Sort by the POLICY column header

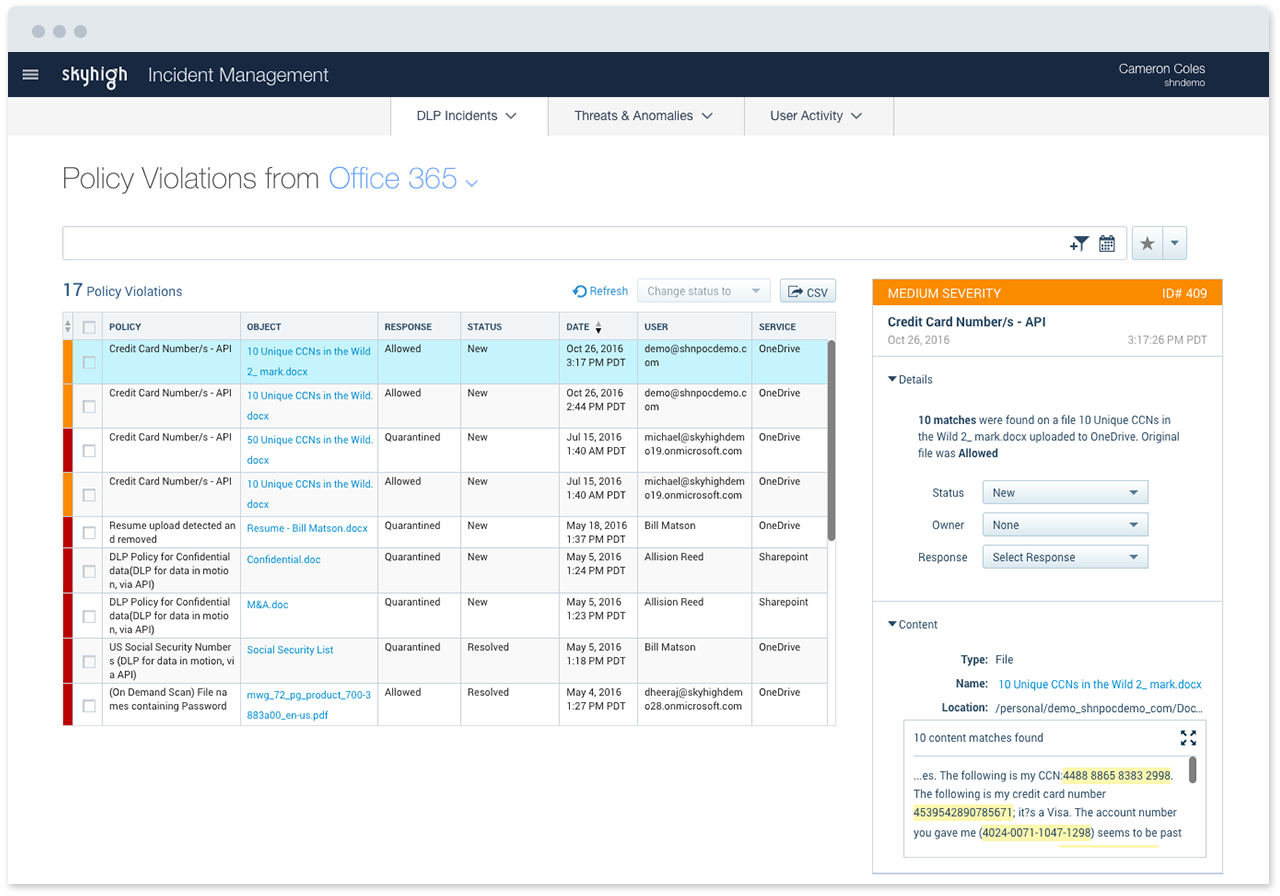[125, 327]
